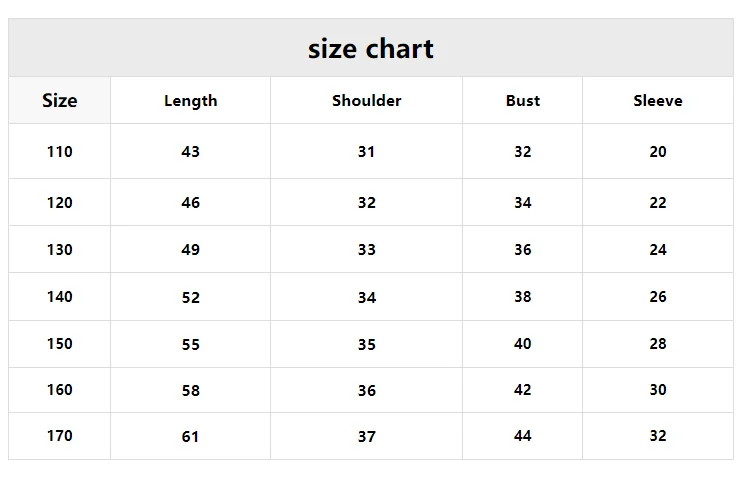The image size is (747, 482).
Task: Click the Sleeve value 26 cell
Action: point(658,296)
